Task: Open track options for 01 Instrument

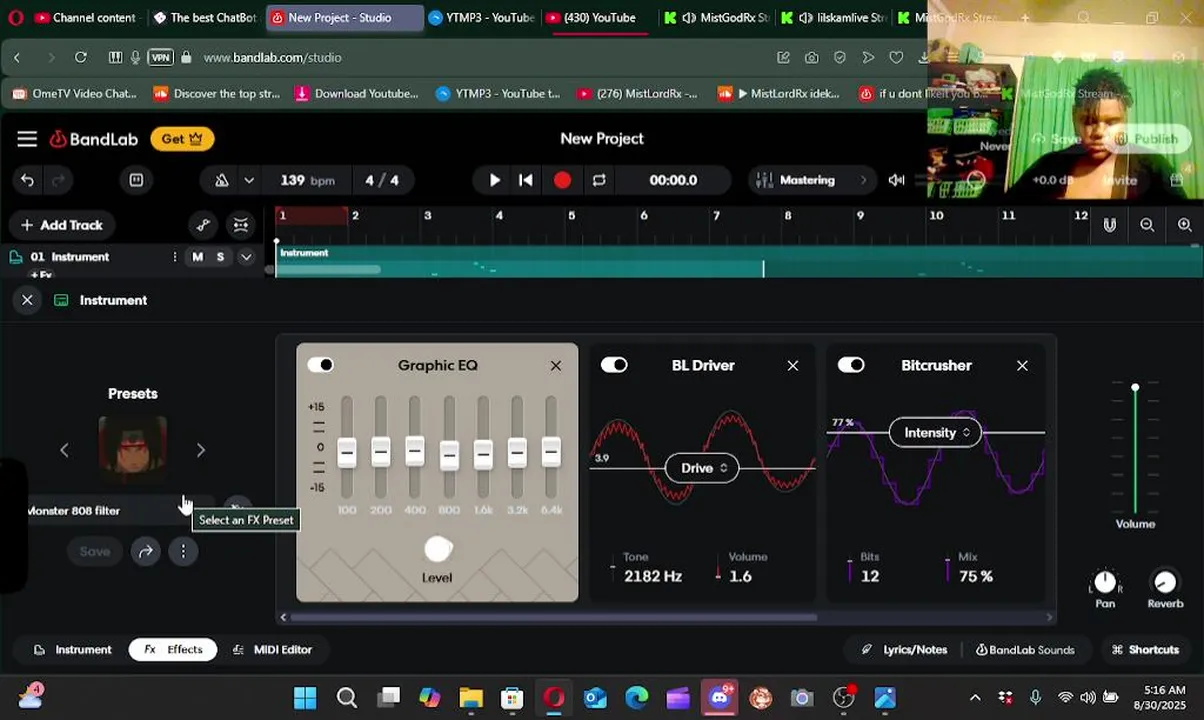Action: tap(175, 257)
